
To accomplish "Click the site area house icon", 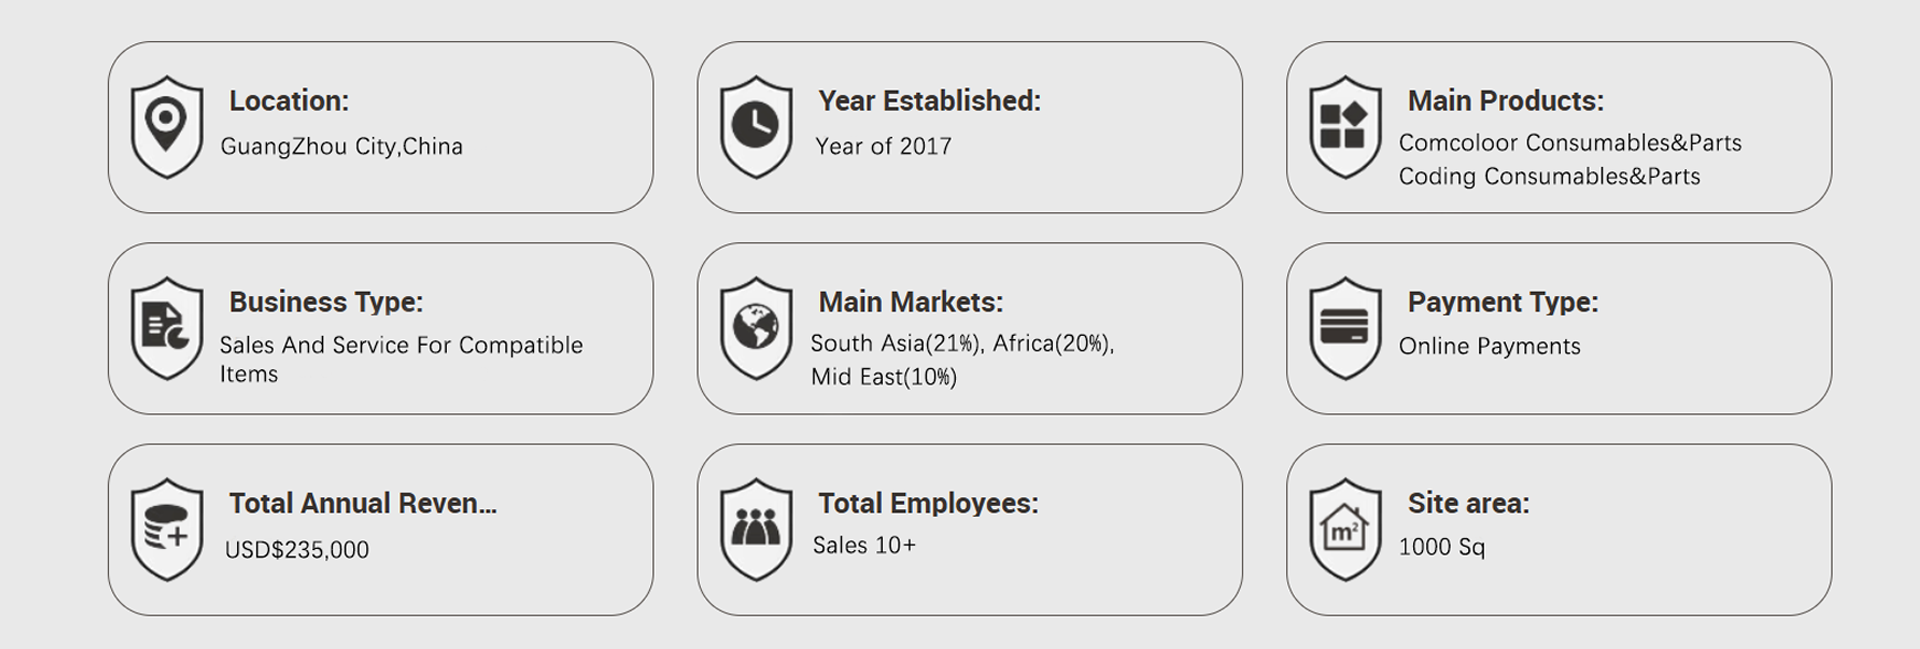I will click(x=1345, y=529).
